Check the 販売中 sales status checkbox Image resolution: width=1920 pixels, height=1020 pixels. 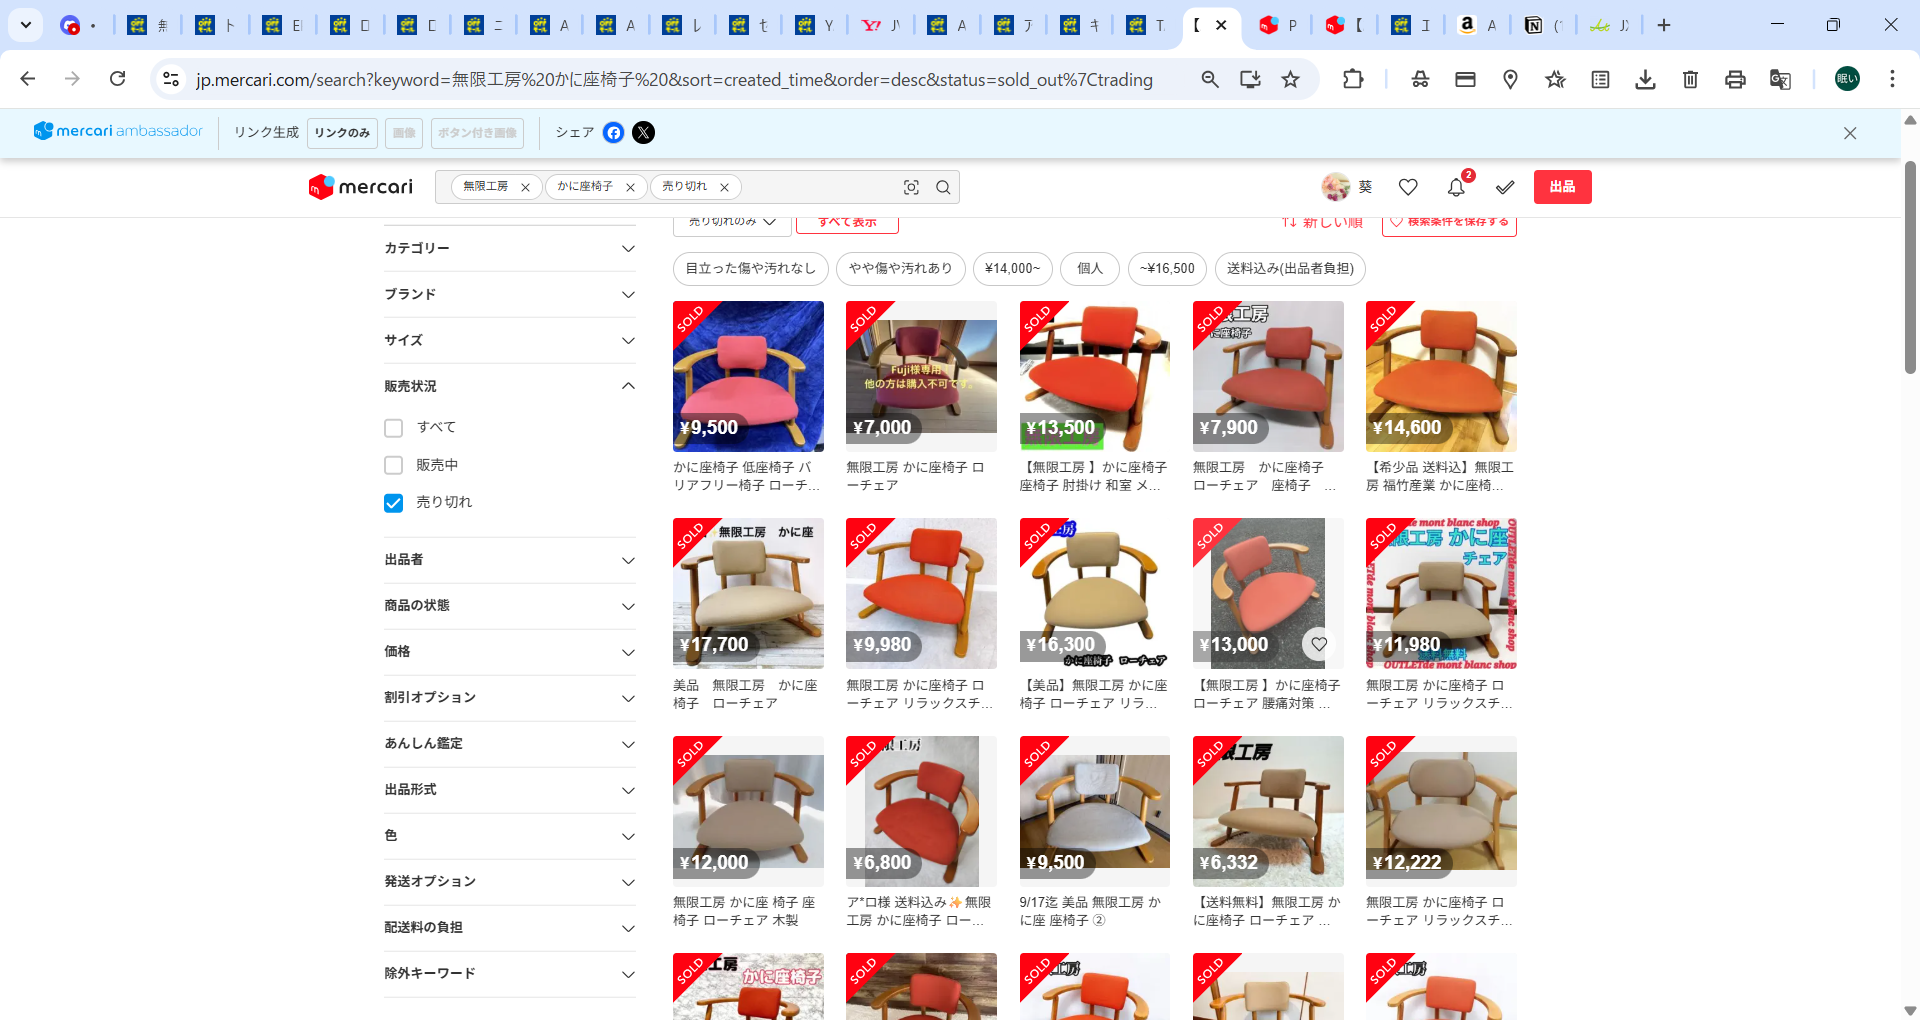394,465
